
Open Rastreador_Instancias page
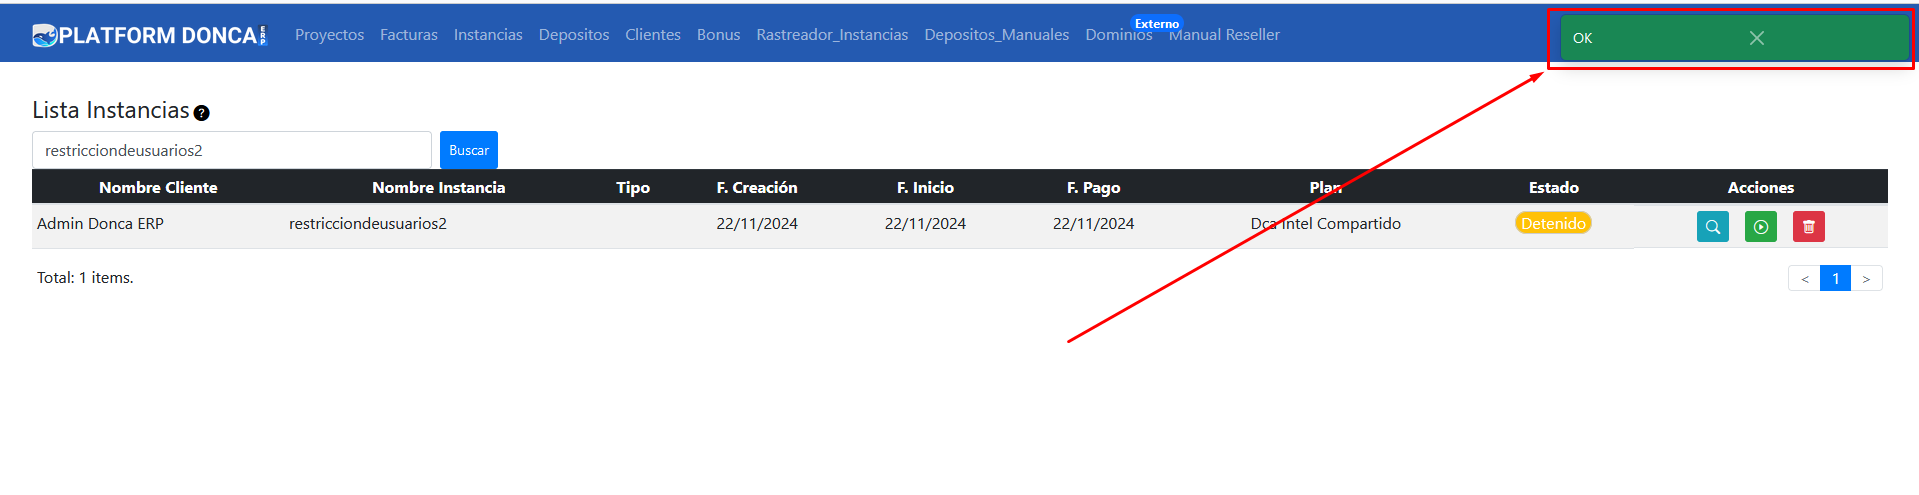(832, 35)
